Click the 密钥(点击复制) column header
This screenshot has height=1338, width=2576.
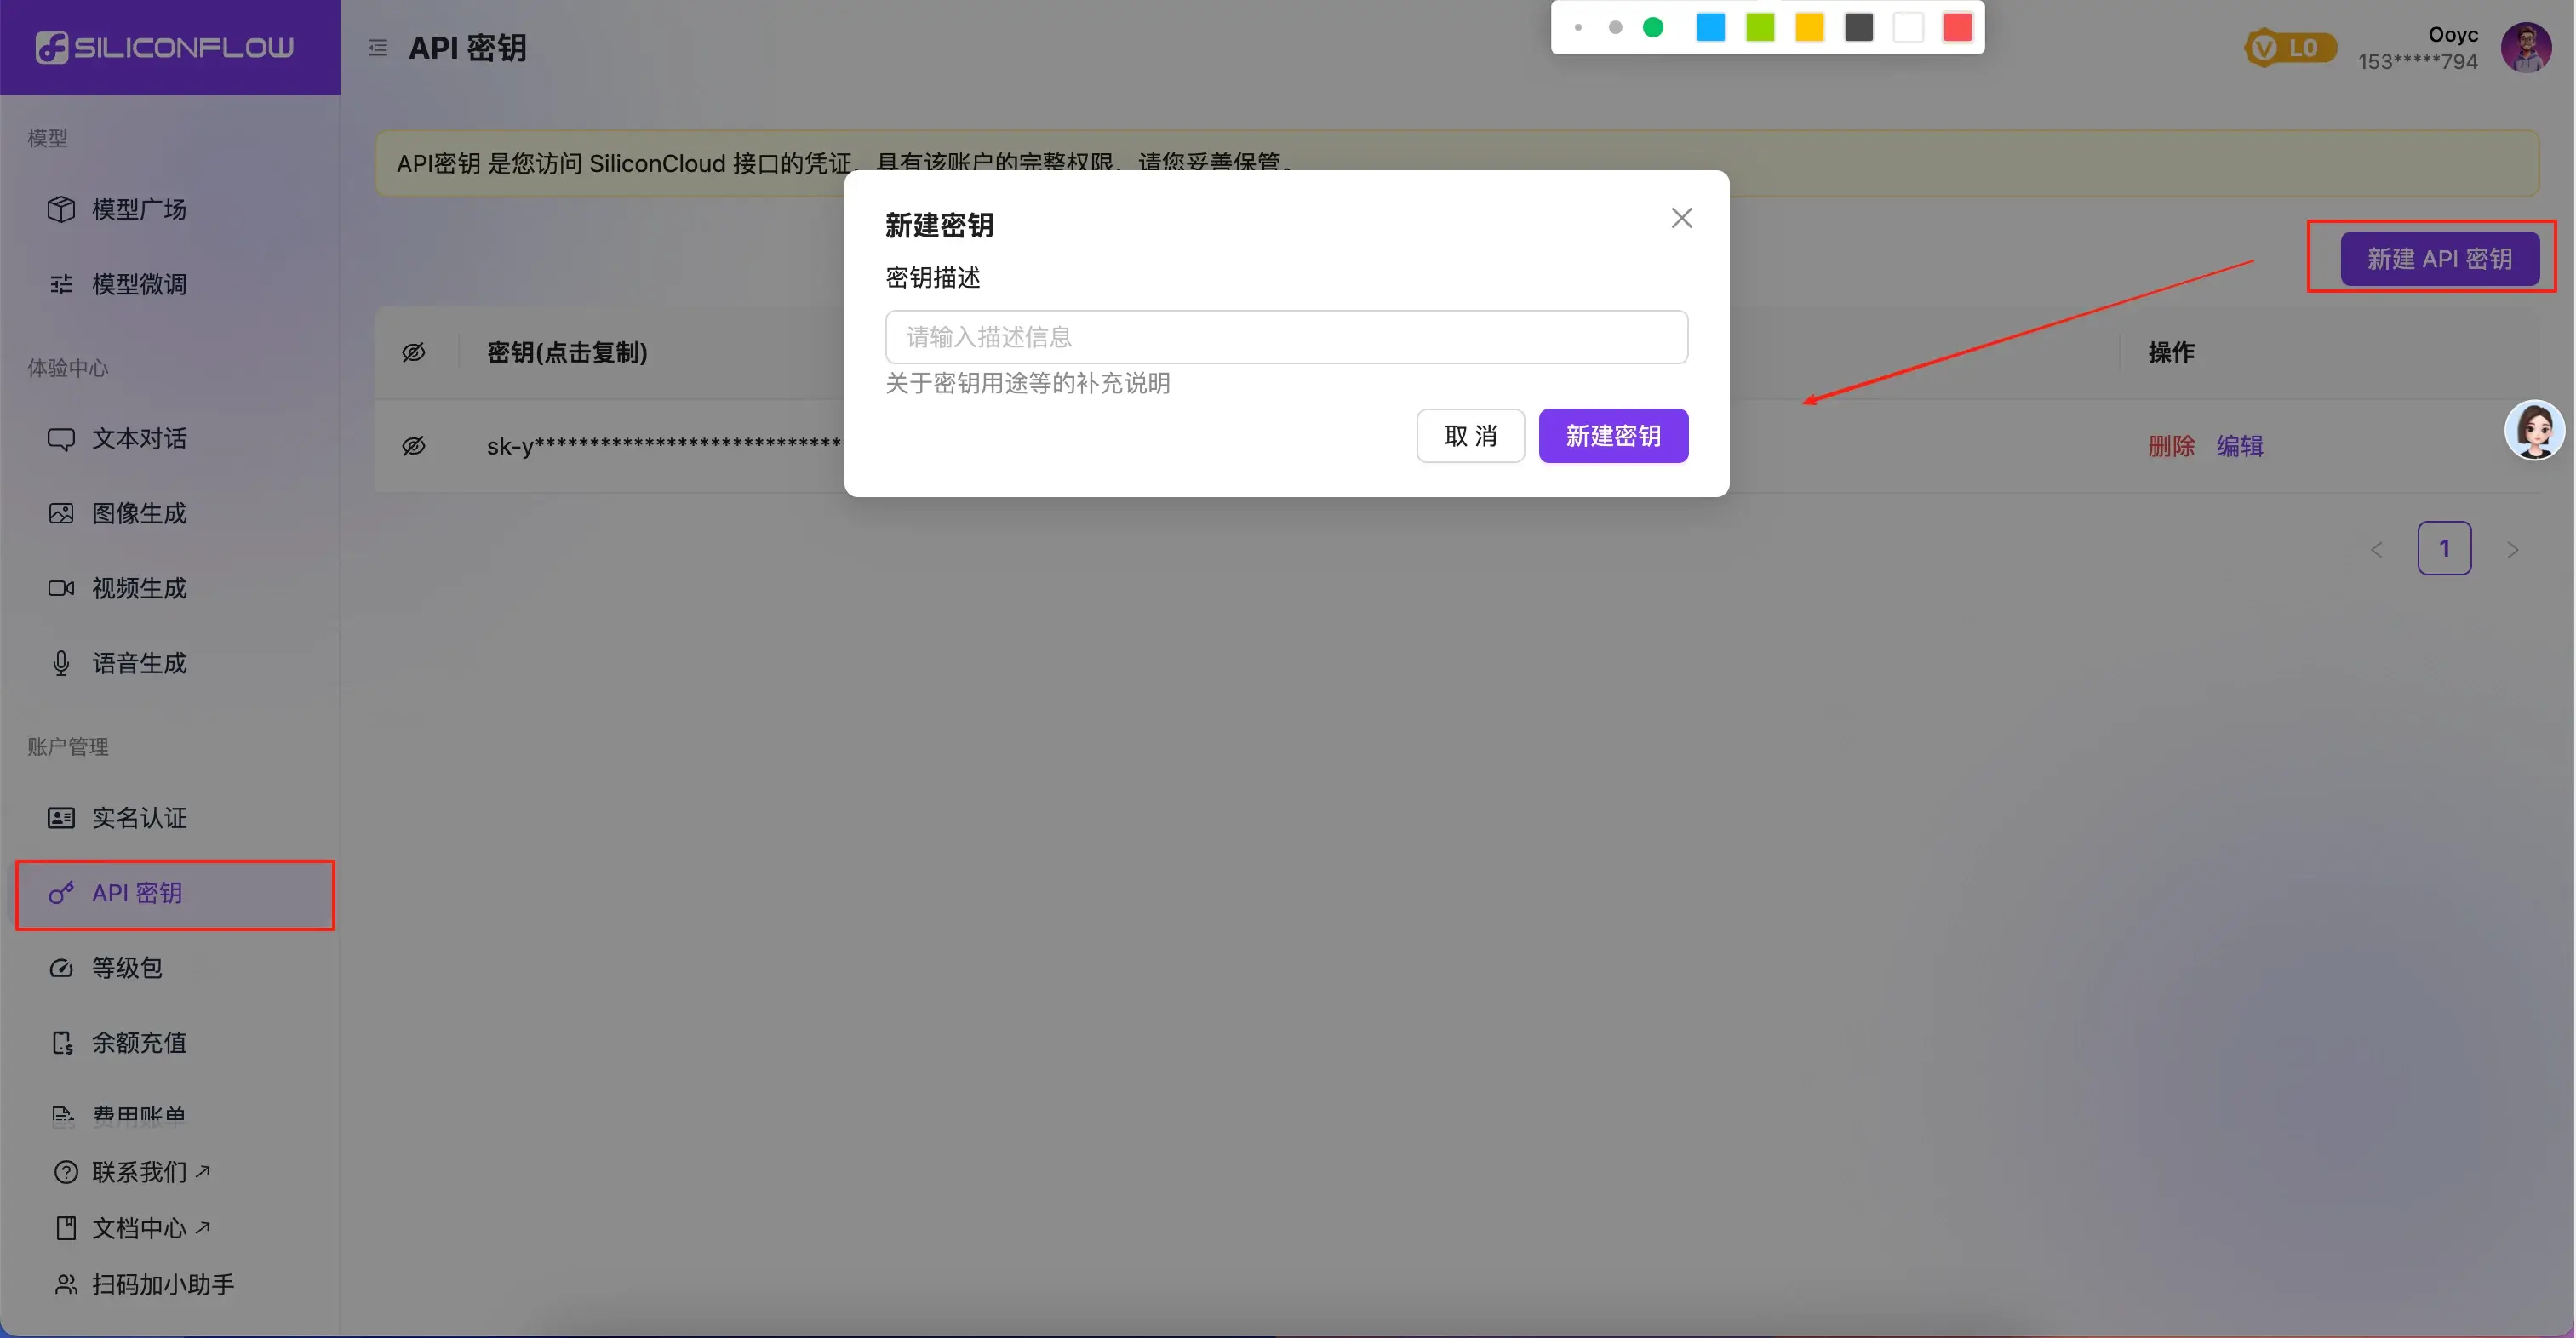[x=567, y=352]
